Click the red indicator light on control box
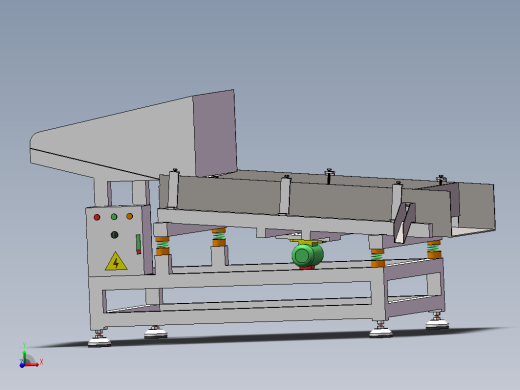Viewport: 520px width, 390px height. [97, 217]
